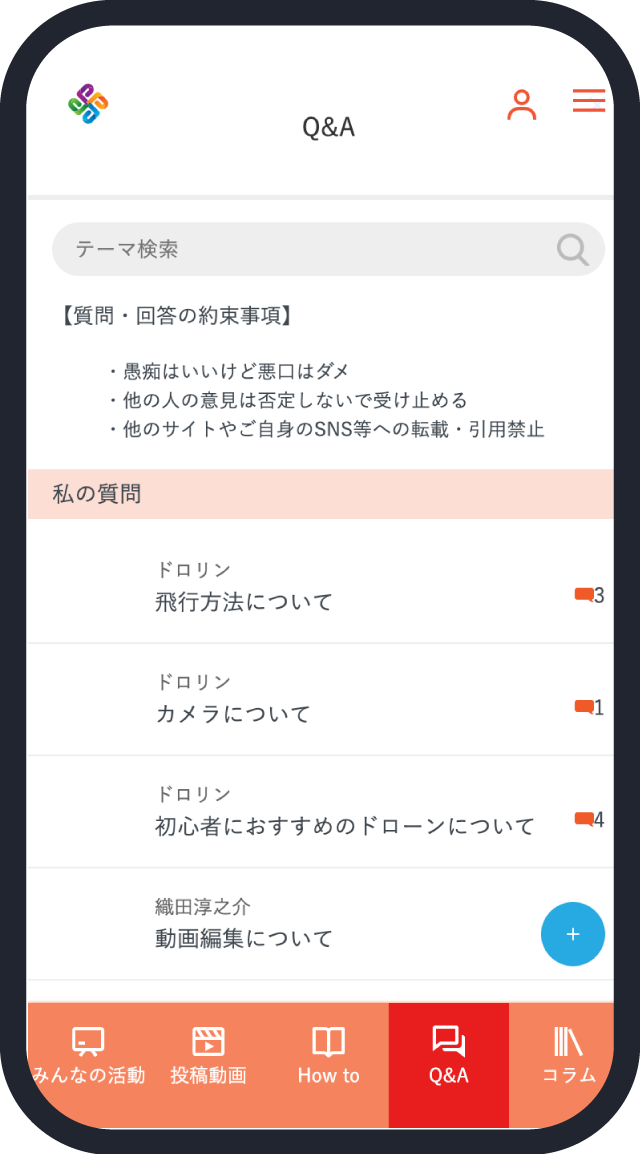This screenshot has height=1154, width=640.
Task: Focus the テーマ検索 search field
Action: (x=300, y=249)
